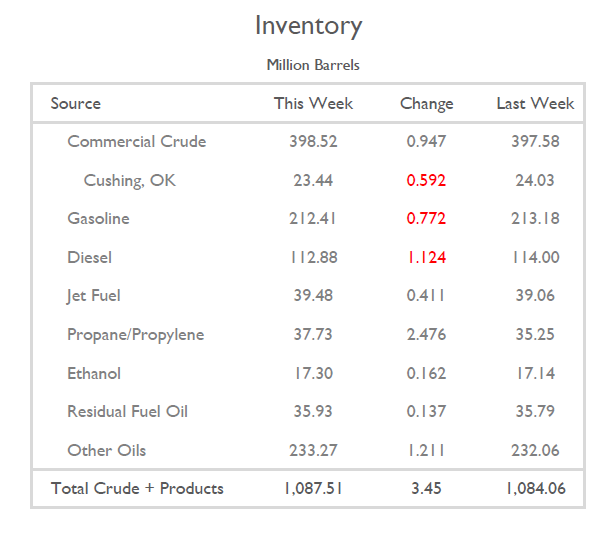Select the Commercial Crude row label
613x535 pixels.
coord(136,141)
